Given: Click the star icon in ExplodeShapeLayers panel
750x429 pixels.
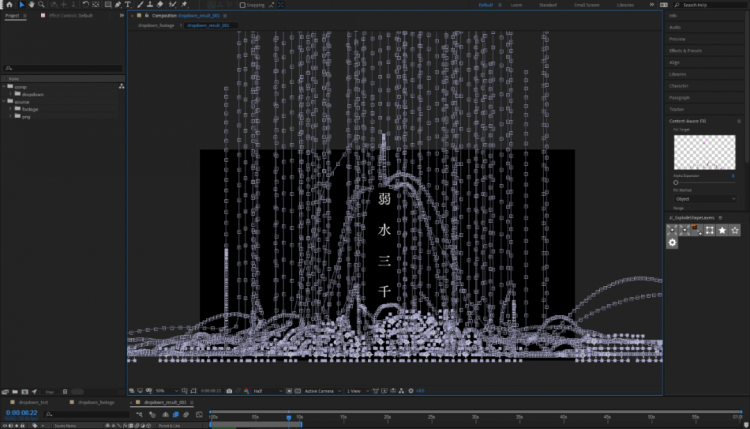Looking at the screenshot, I should point(722,231).
